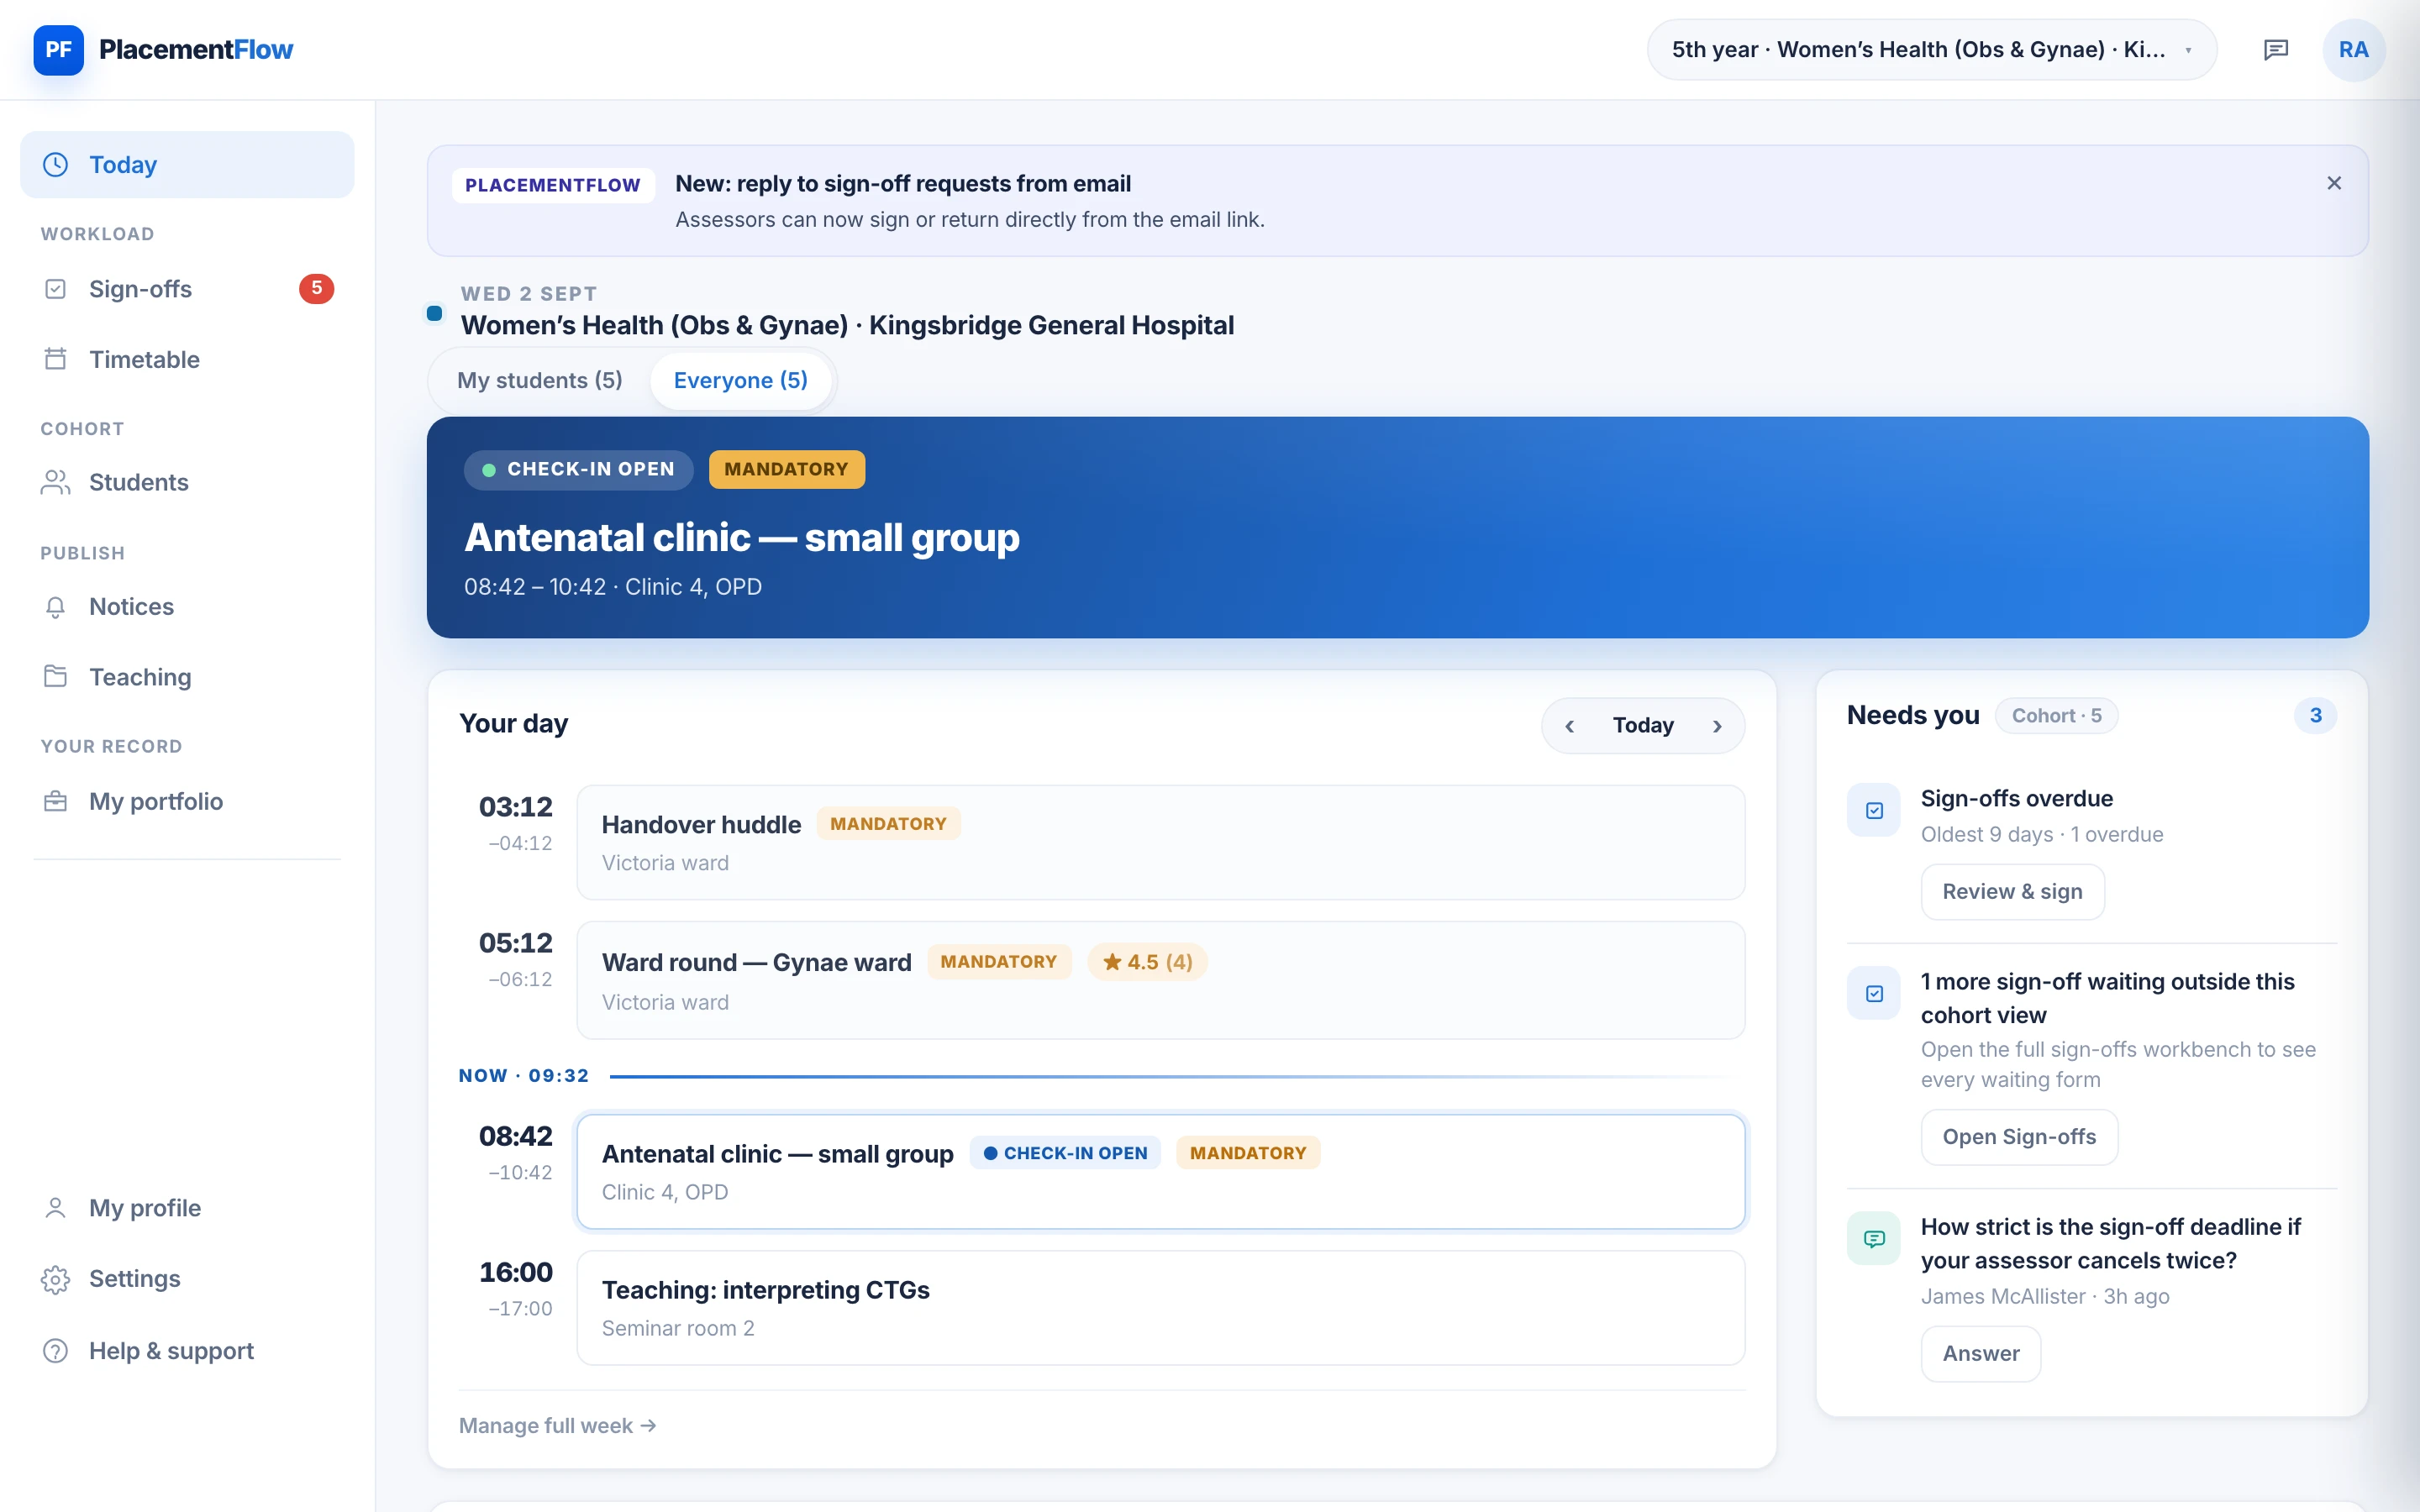Open Settings in the sidebar
This screenshot has height=1512, width=2420.
coord(187,1279)
